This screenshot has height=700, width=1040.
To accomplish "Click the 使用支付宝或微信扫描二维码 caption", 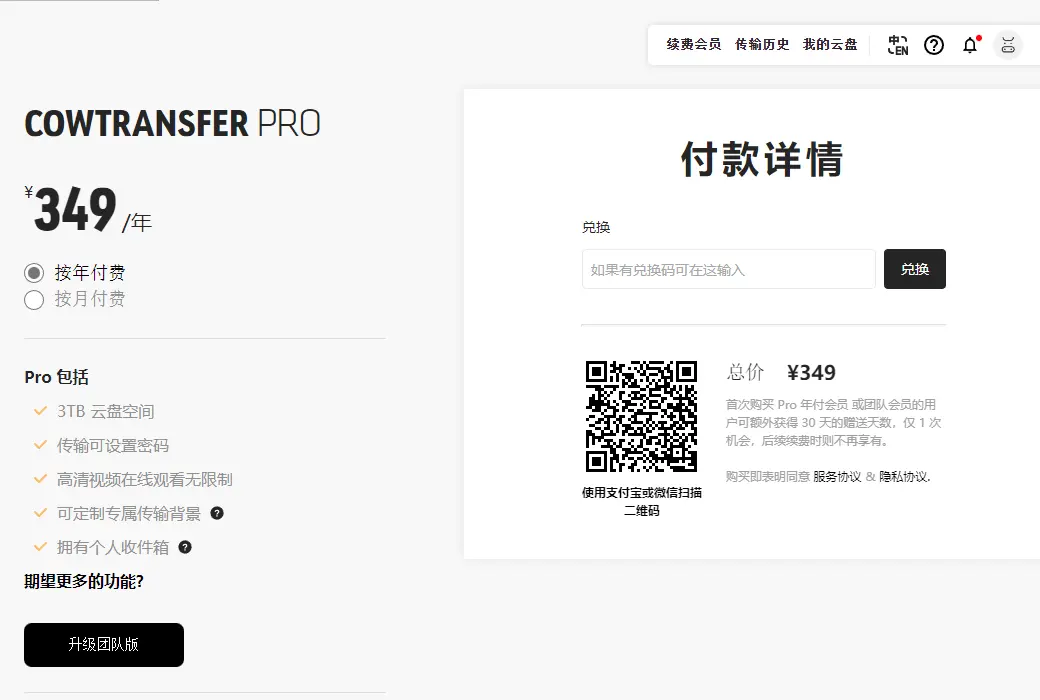I will click(x=641, y=501).
